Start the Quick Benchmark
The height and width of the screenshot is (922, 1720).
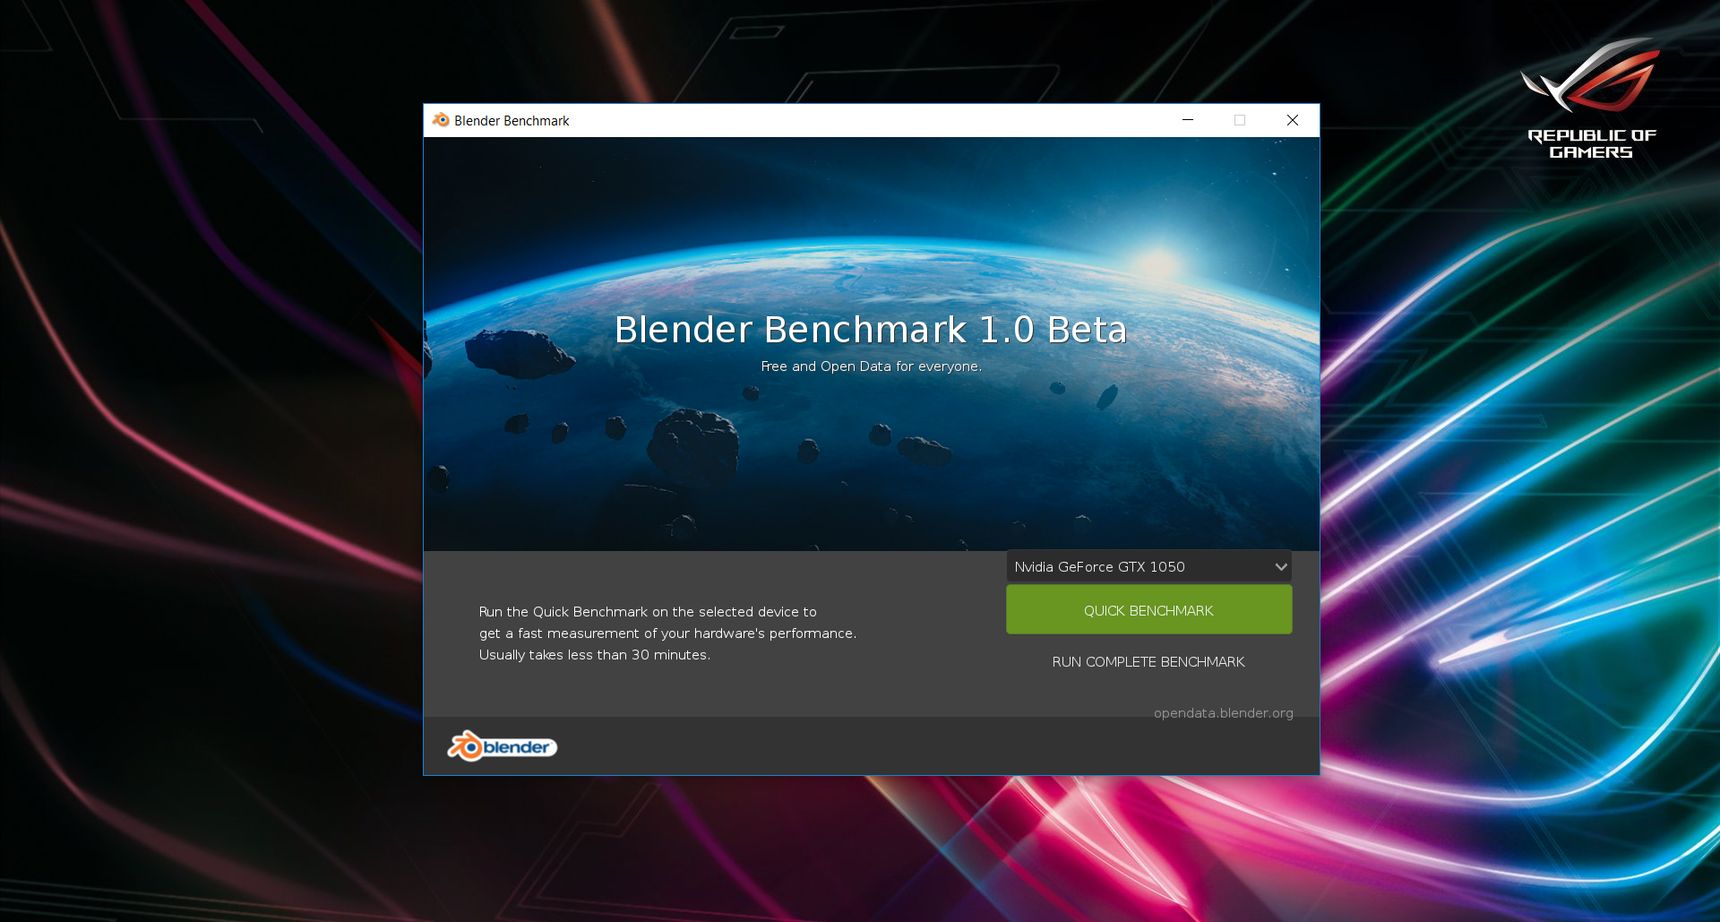(x=1148, y=610)
